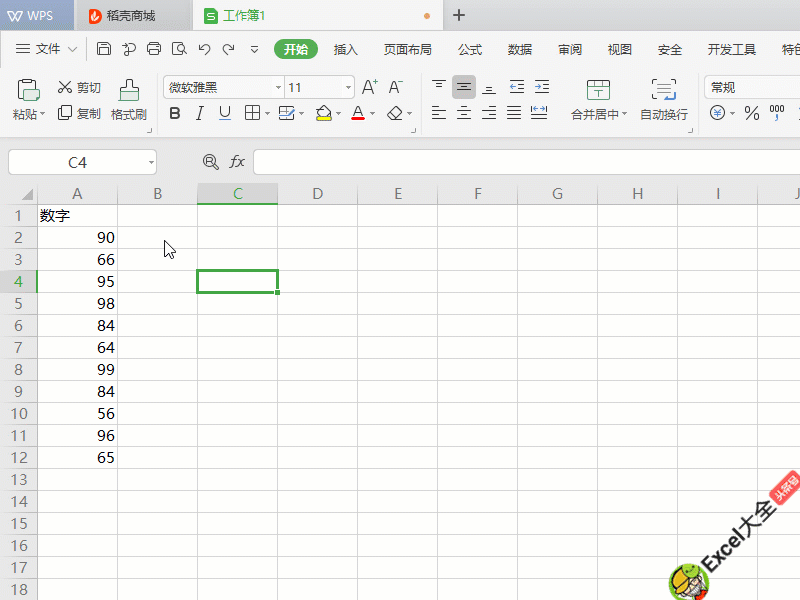This screenshot has width=800, height=600.
Task: Select column C header
Action: (x=238, y=194)
